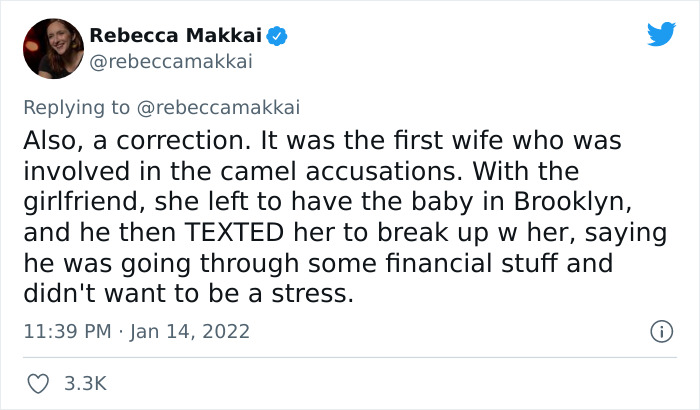The image size is (700, 410).
Task: Open the @rebeccamakkai mention after Replying to
Action: [x=220, y=107]
